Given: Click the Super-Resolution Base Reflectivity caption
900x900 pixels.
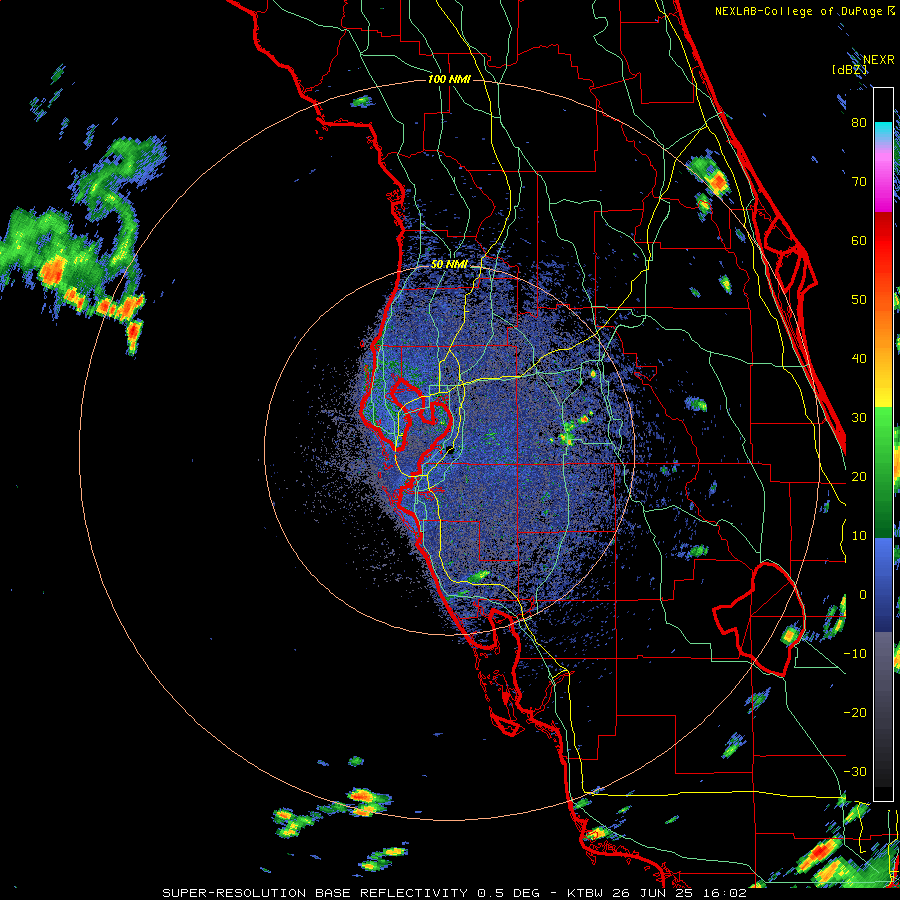Looking at the screenshot, I should tap(455, 893).
